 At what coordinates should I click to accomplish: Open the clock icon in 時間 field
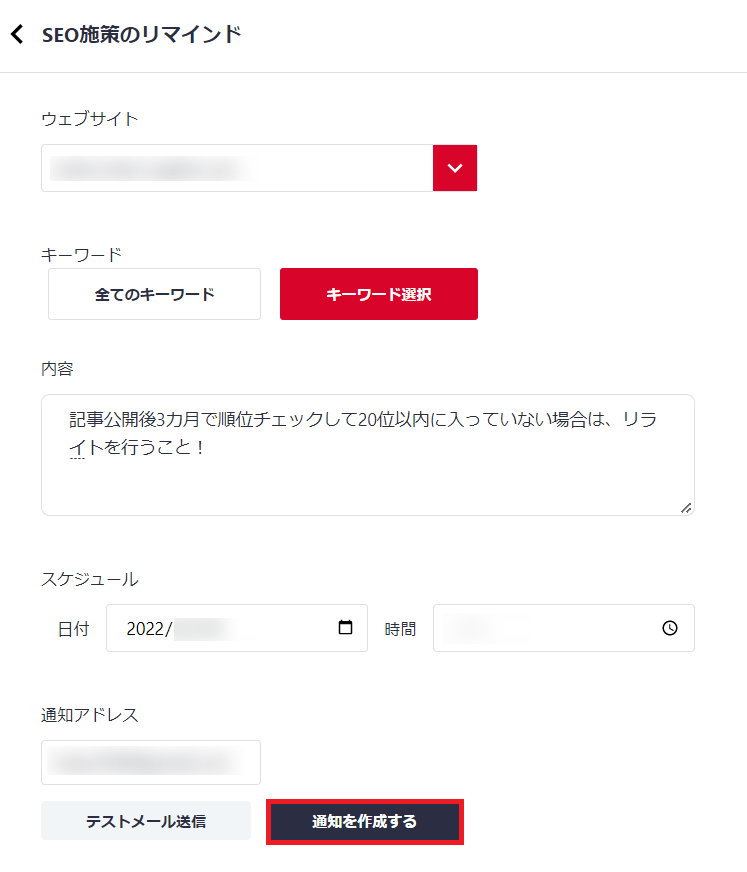670,628
